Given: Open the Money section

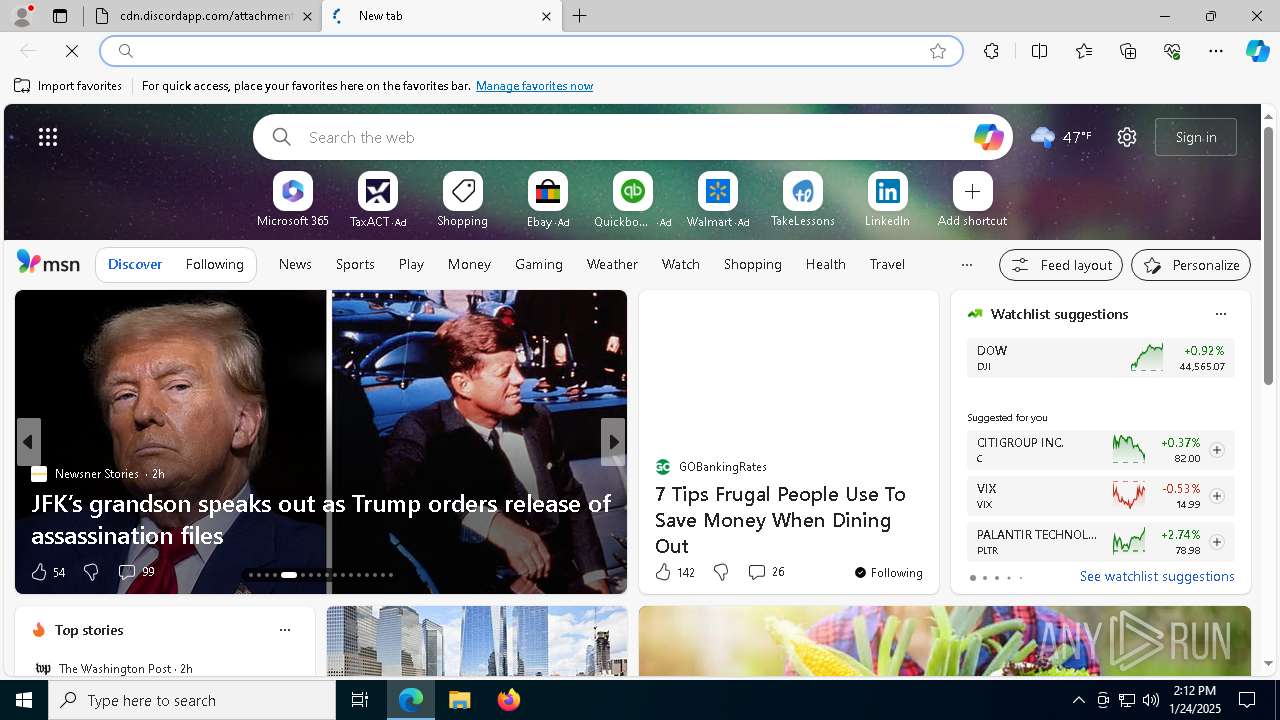Looking at the screenshot, I should click(x=469, y=264).
